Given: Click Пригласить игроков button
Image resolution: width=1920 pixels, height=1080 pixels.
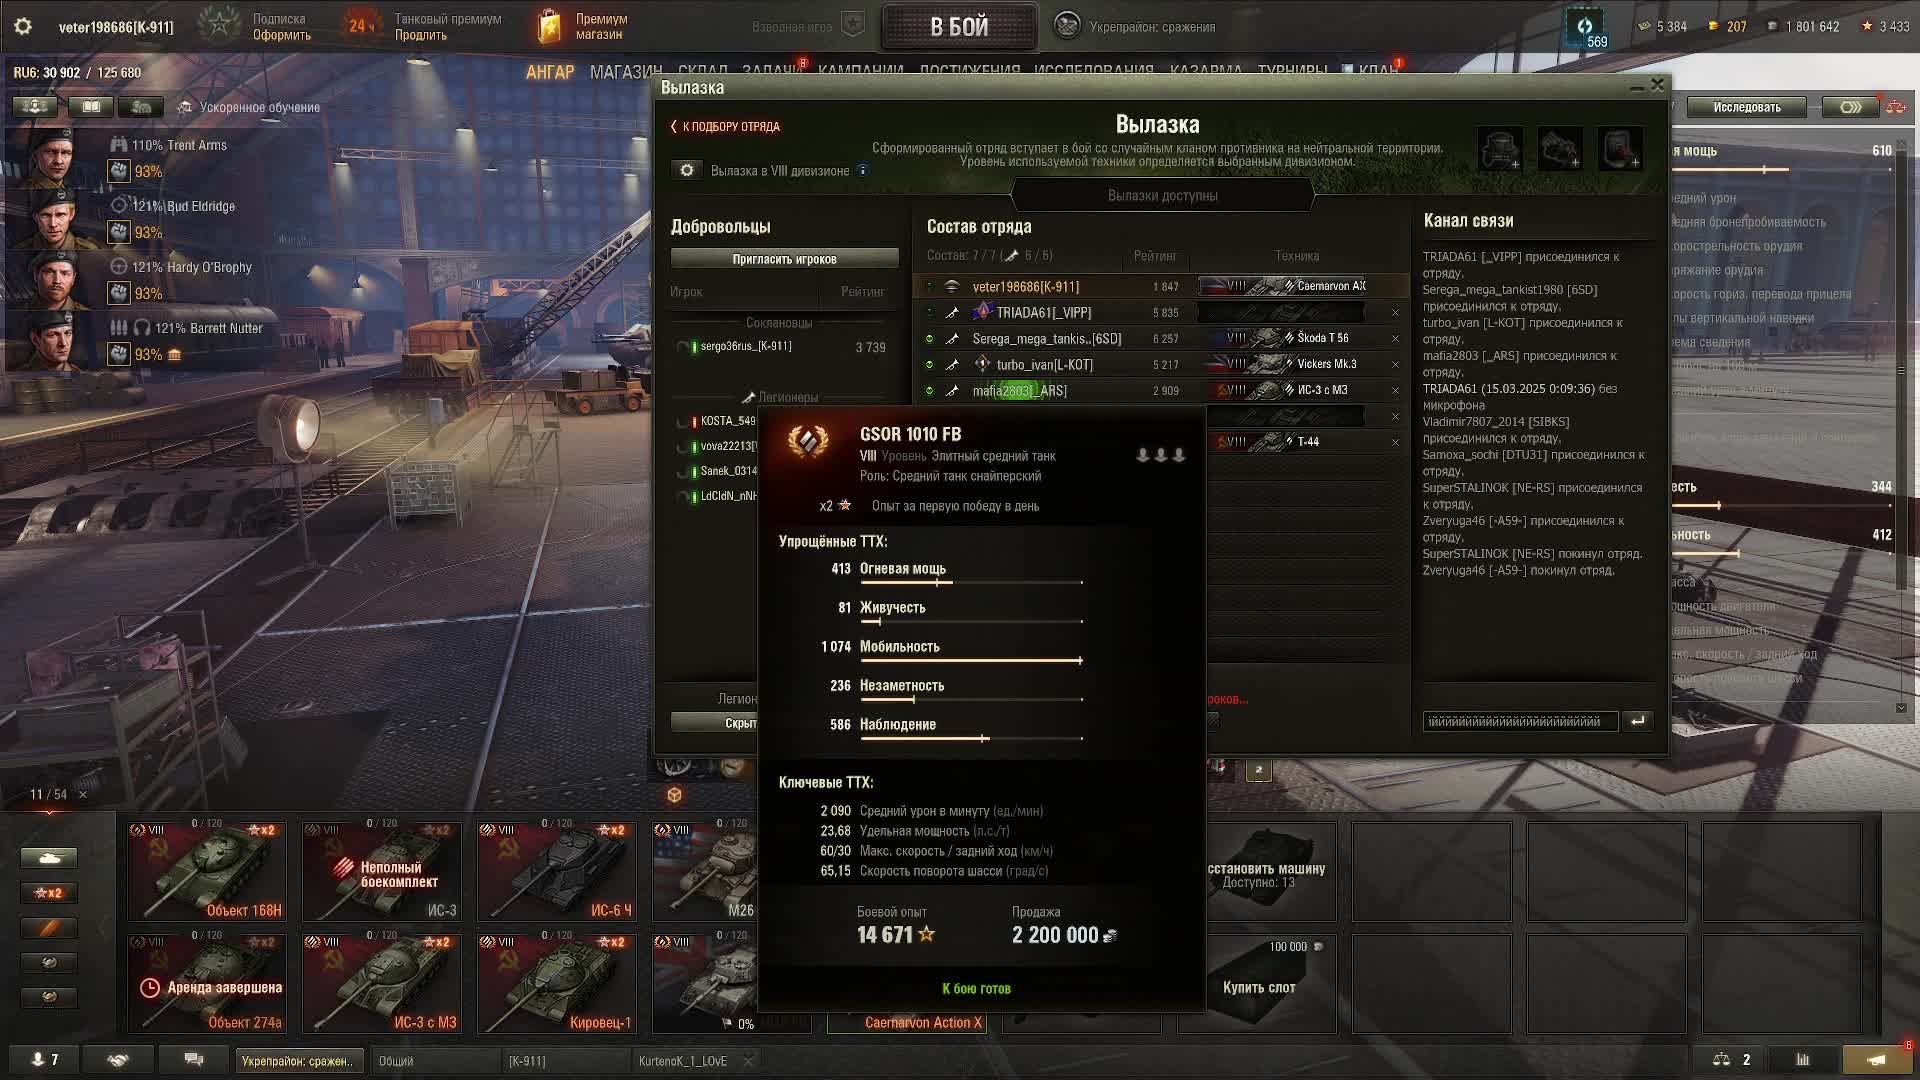Looking at the screenshot, I should click(x=785, y=259).
